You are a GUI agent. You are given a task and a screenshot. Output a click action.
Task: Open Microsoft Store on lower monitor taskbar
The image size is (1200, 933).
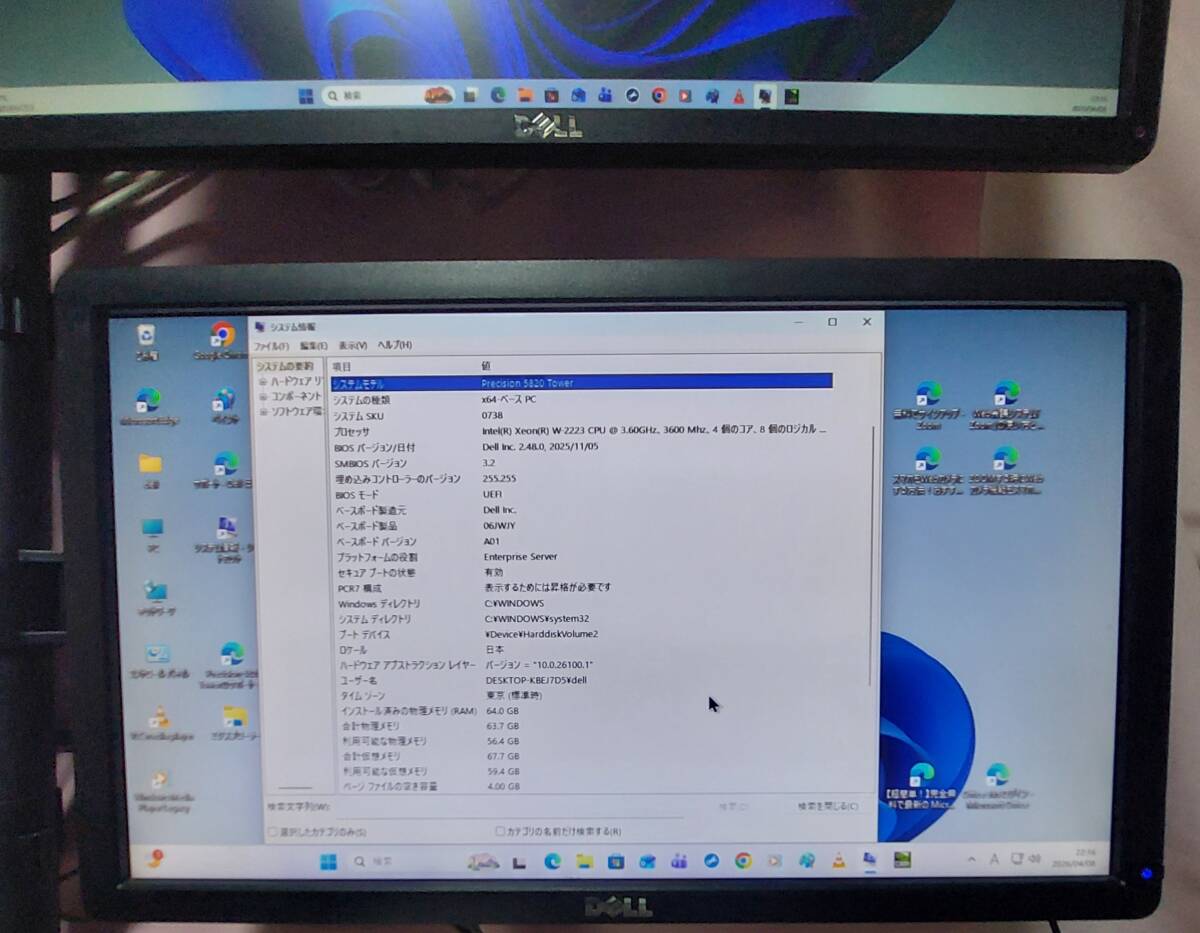616,861
